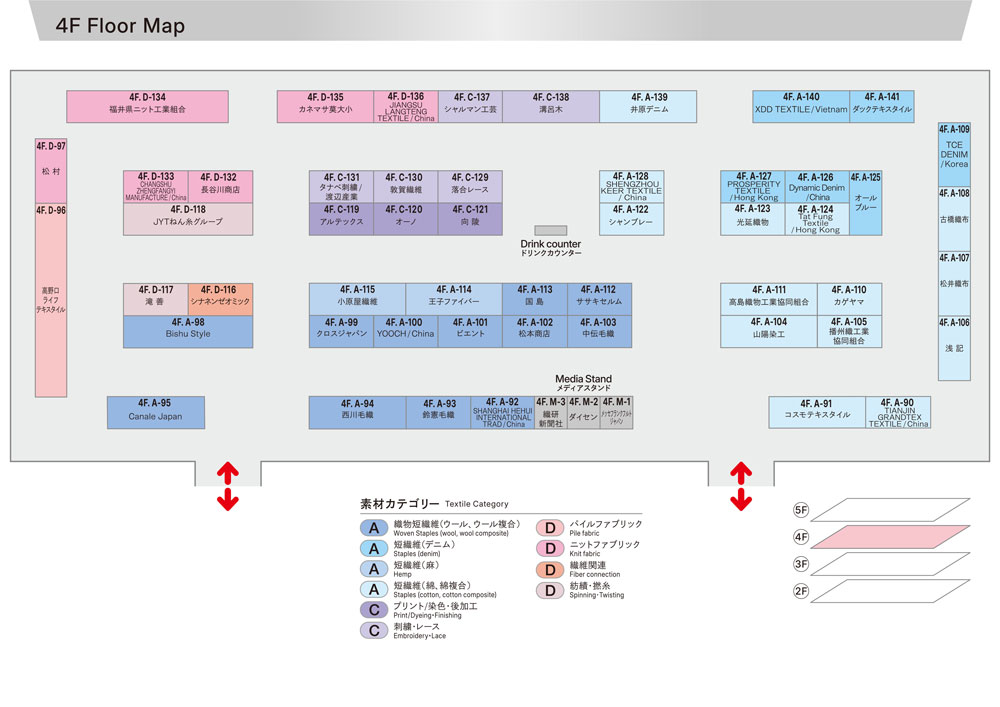Select booth 4F. D-132
The height and width of the screenshot is (707, 1000).
(220, 187)
